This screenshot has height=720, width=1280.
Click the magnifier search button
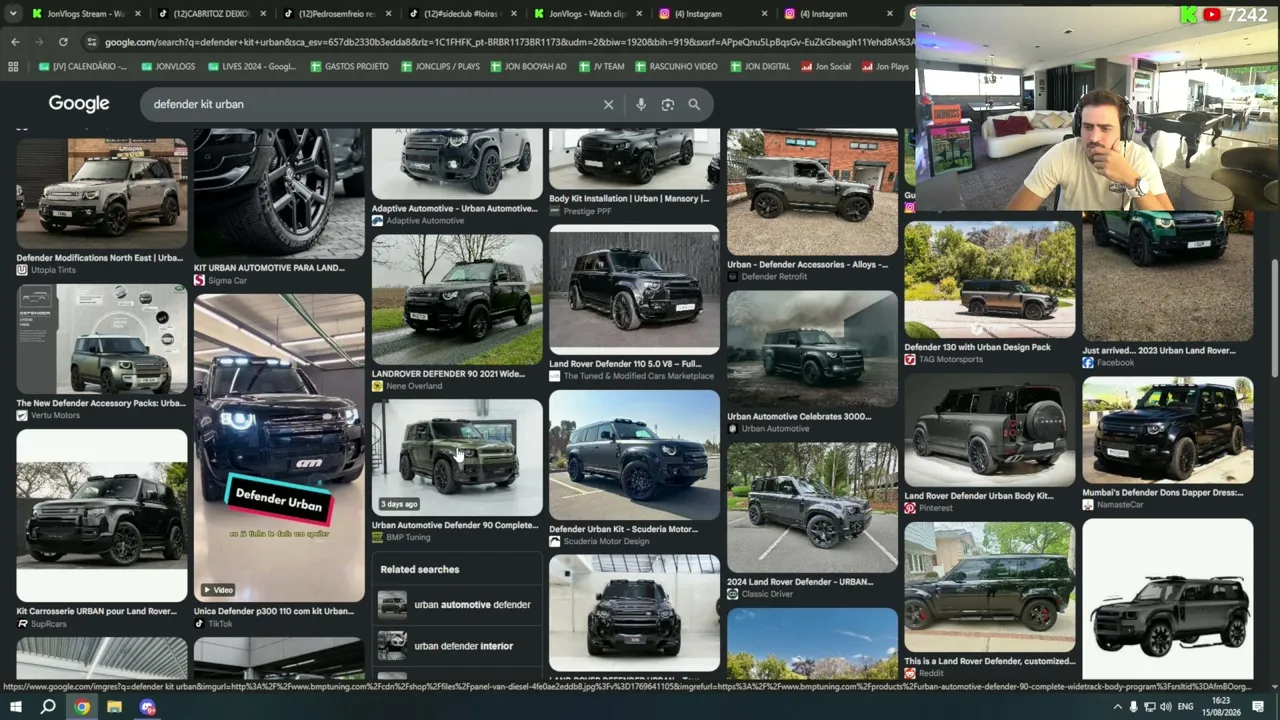point(694,104)
